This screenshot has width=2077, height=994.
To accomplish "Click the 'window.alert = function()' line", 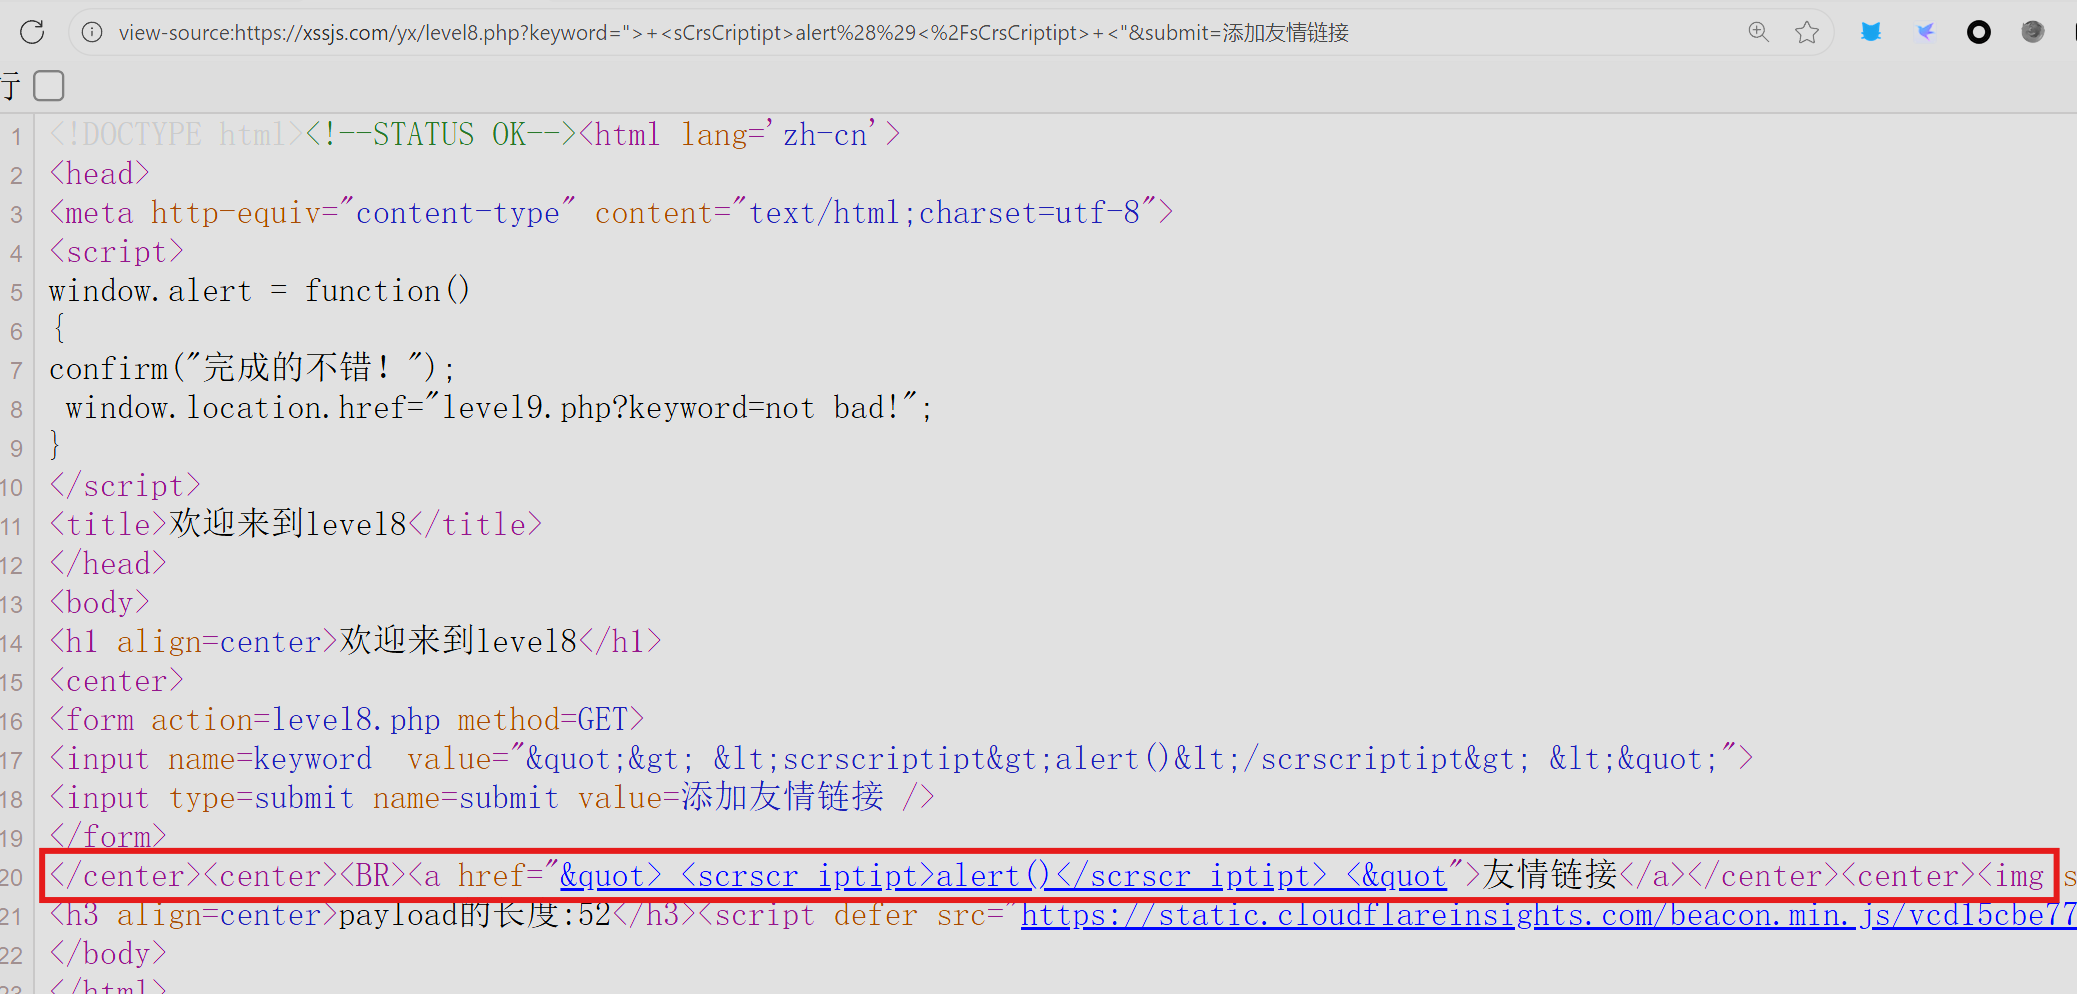I will 259,291.
